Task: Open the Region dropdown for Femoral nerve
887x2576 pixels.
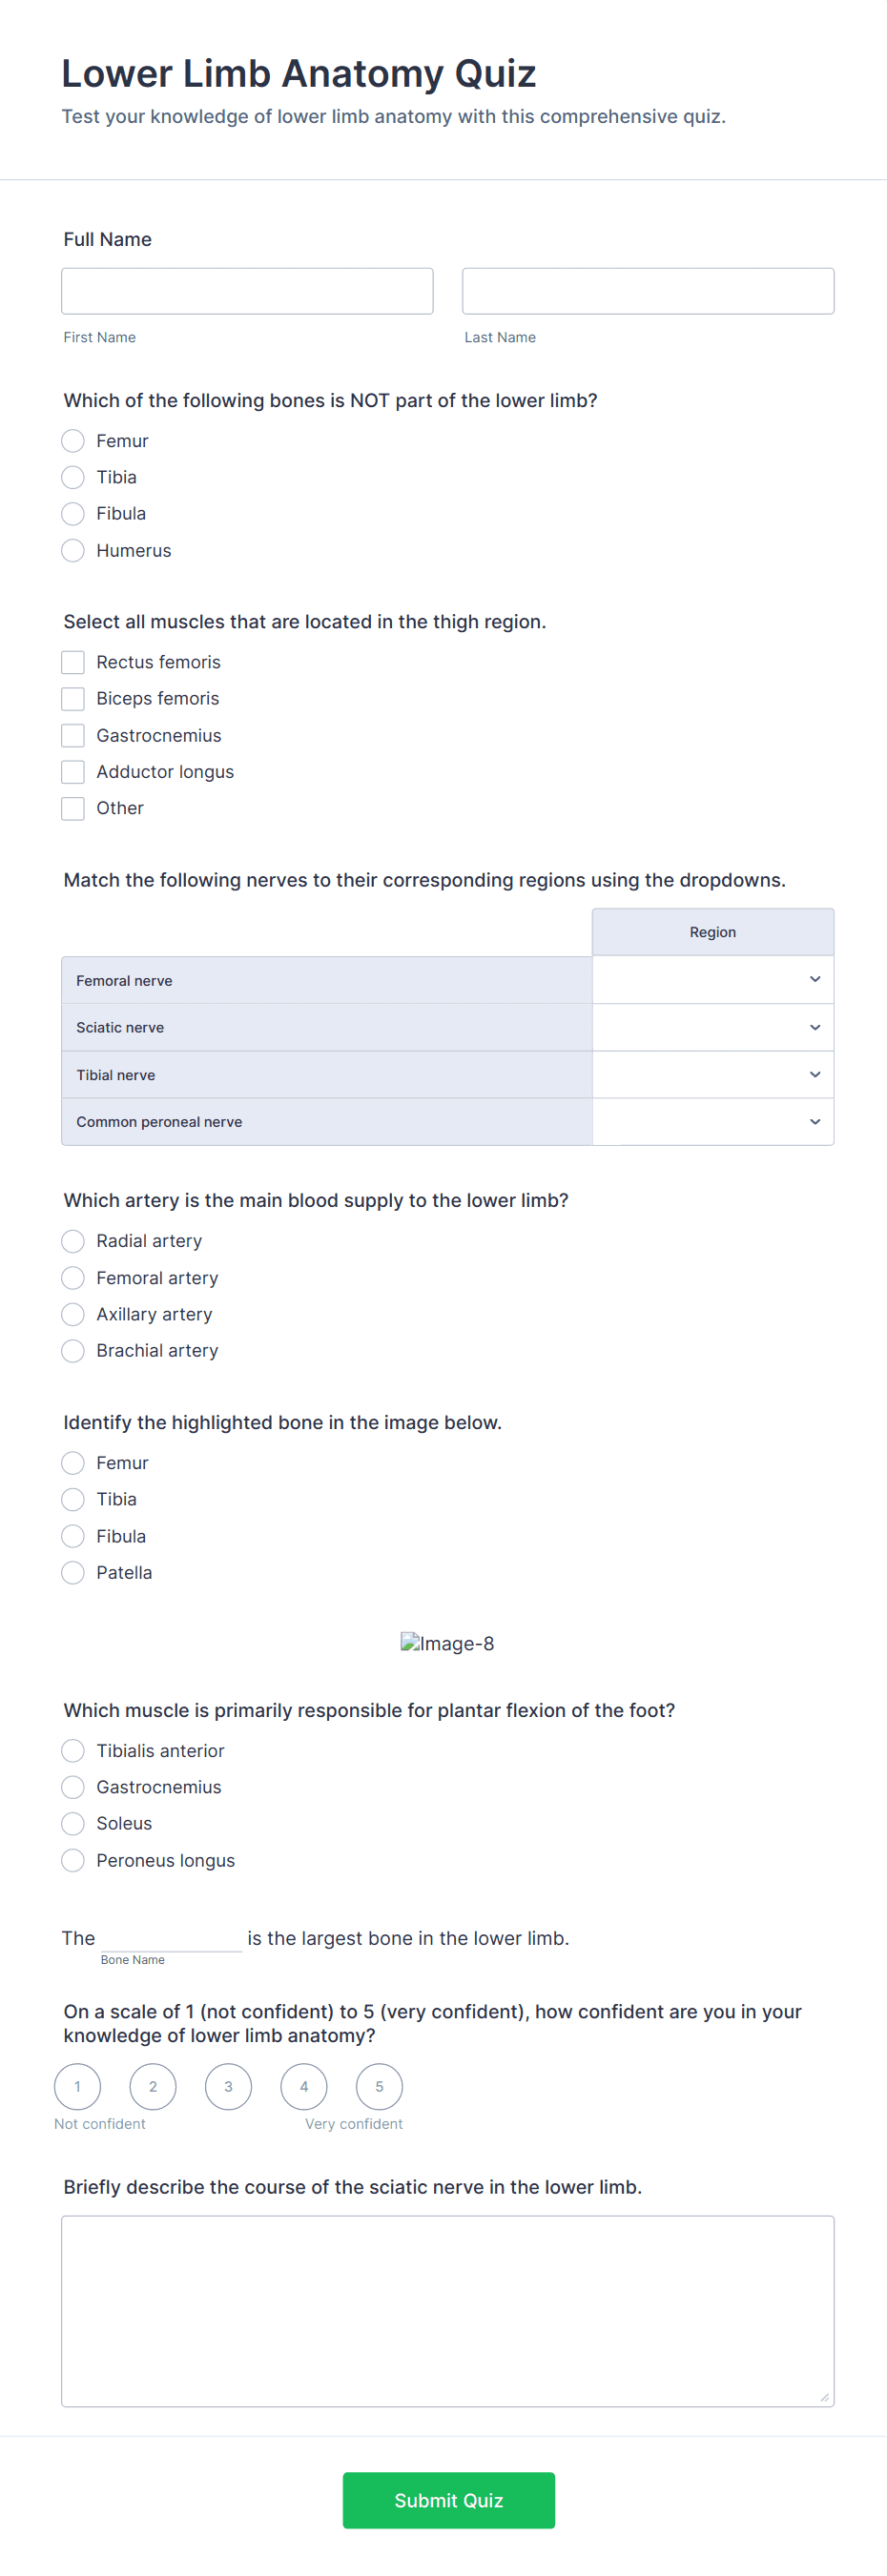Action: pos(712,979)
